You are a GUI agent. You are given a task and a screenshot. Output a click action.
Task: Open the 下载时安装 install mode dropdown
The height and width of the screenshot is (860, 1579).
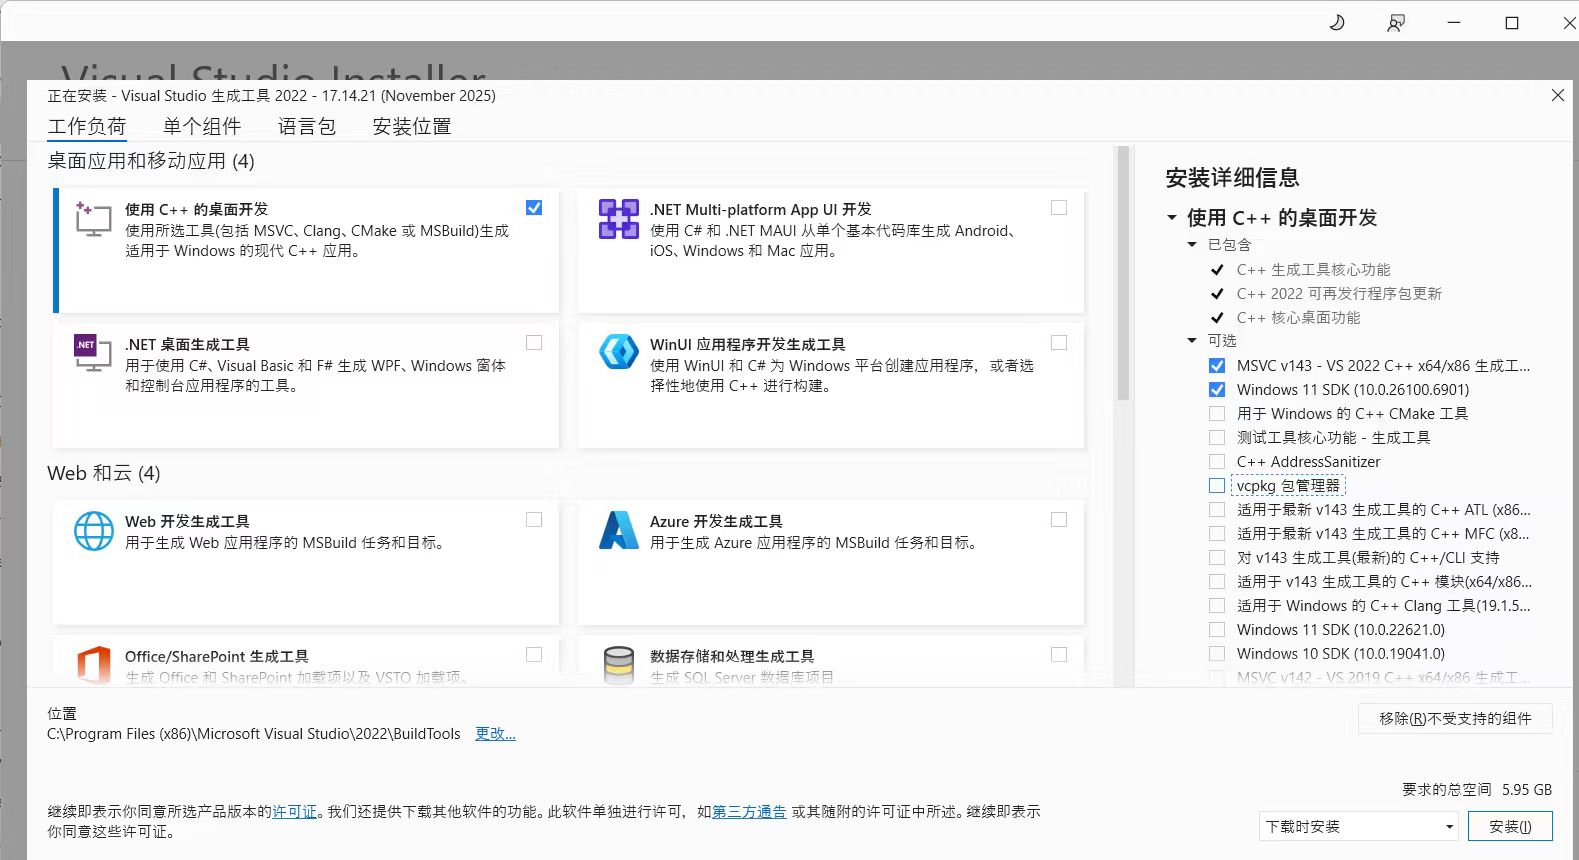pyautogui.click(x=1358, y=827)
